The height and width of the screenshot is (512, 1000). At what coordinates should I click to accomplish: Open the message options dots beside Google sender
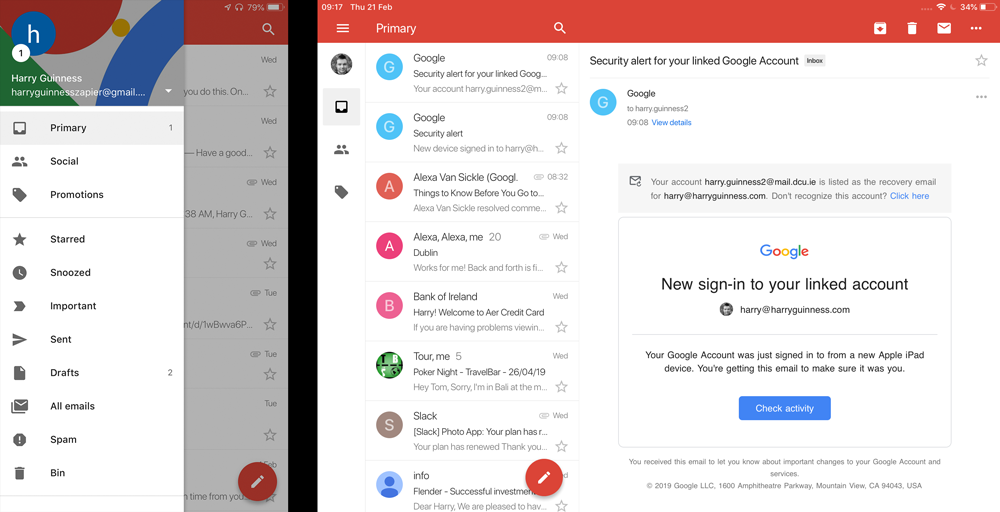point(981,97)
